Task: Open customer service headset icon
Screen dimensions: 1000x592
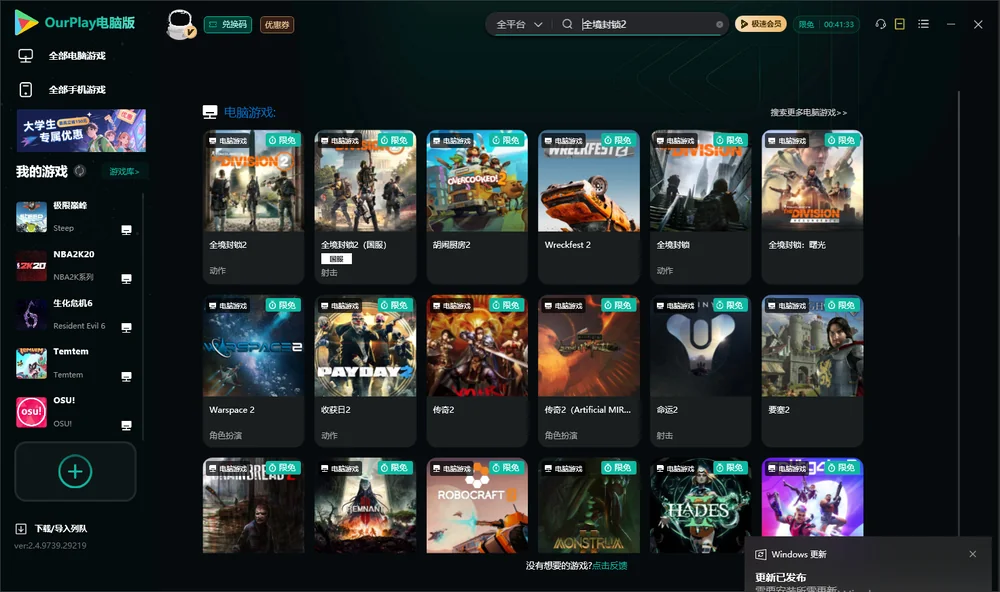Action: click(x=881, y=24)
